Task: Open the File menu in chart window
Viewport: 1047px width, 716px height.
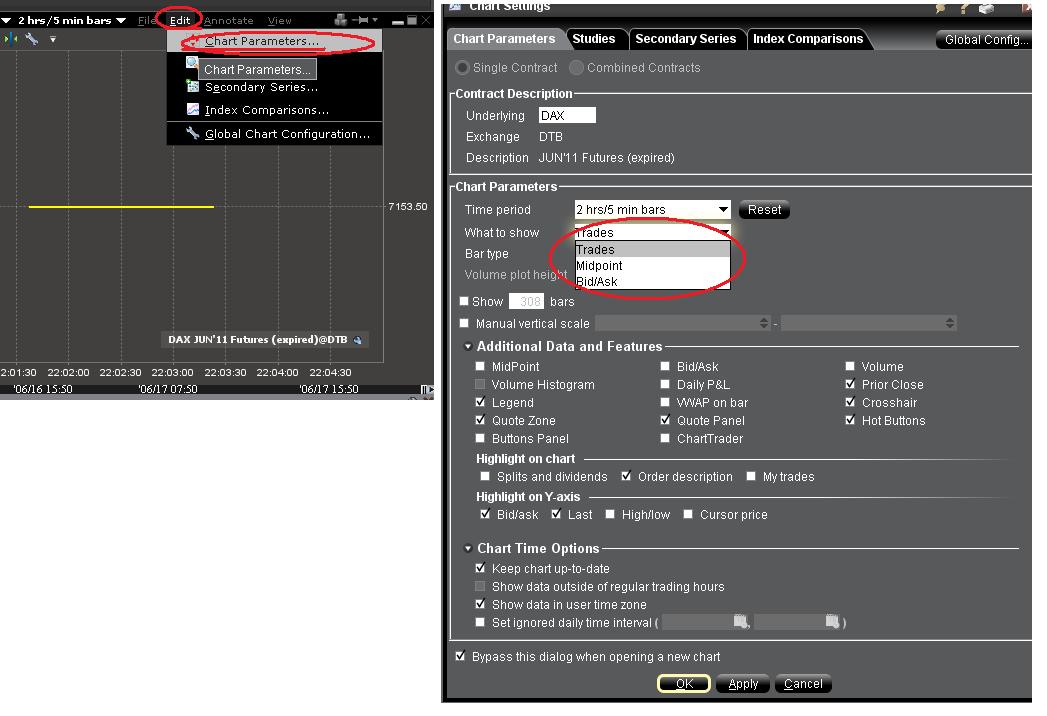Action: 146,21
